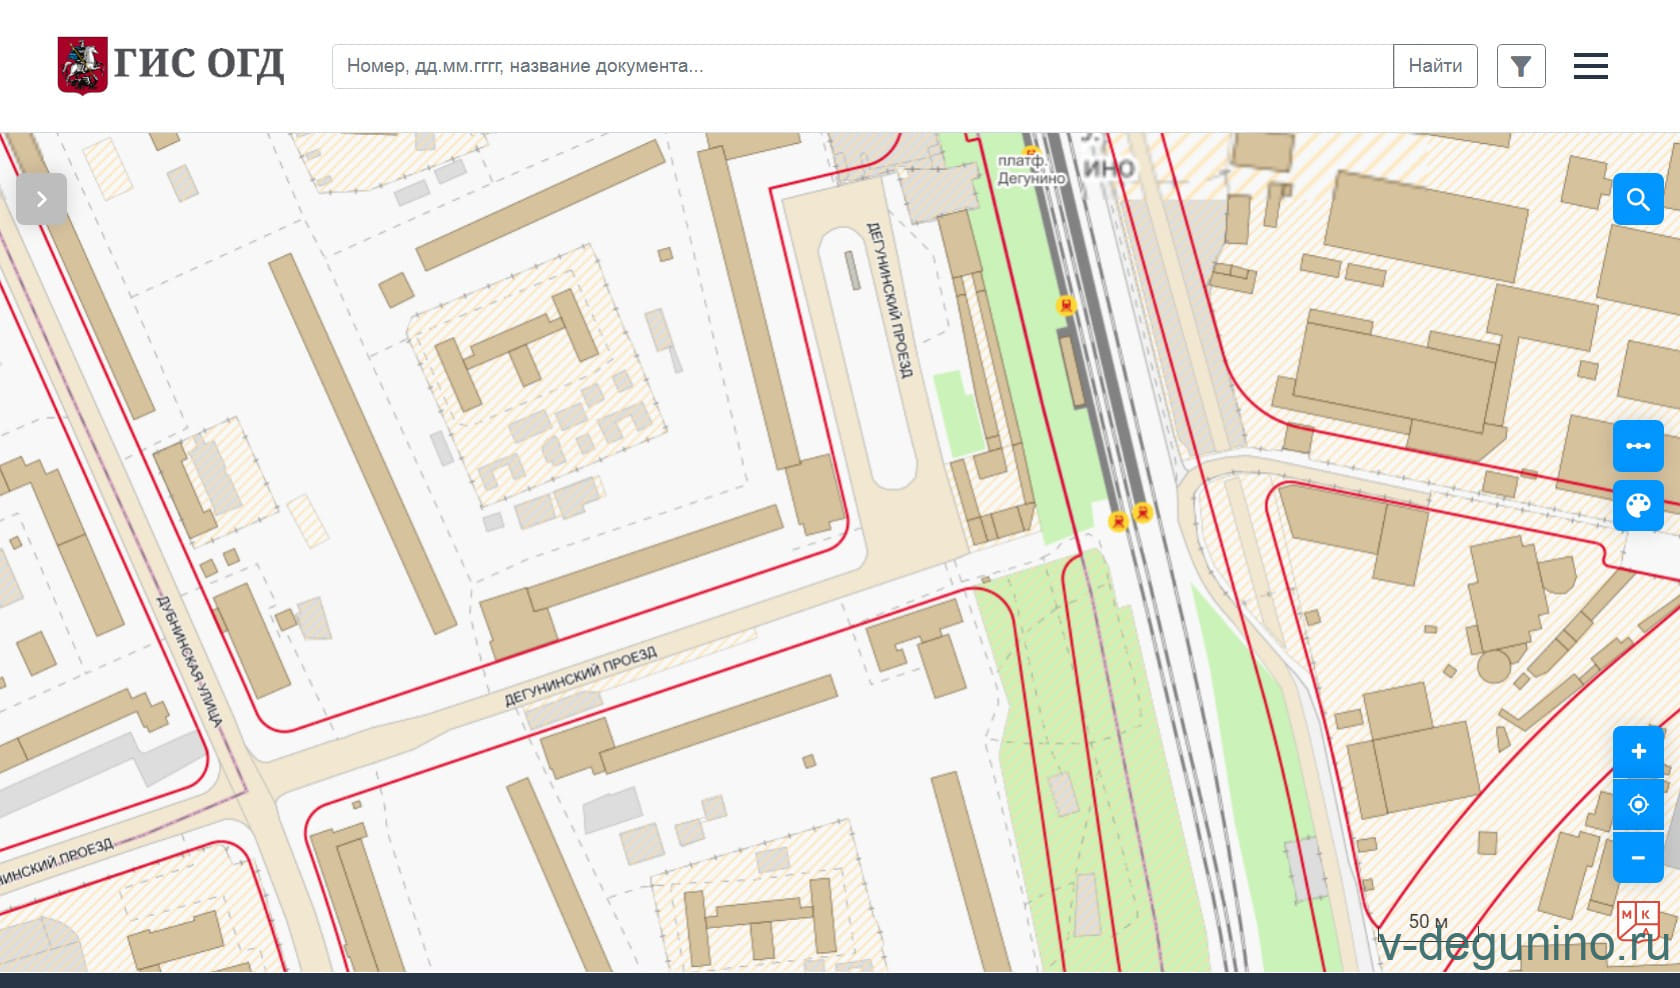Zoom out with the minus button

pos(1637,857)
